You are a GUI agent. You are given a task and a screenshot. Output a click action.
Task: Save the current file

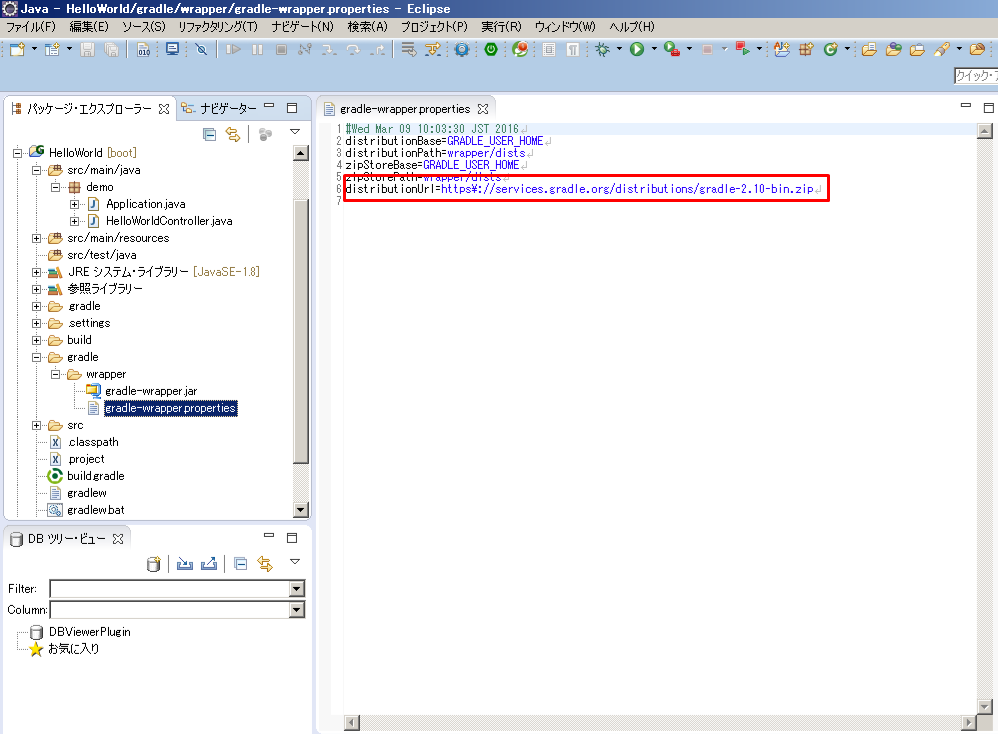click(x=86, y=48)
